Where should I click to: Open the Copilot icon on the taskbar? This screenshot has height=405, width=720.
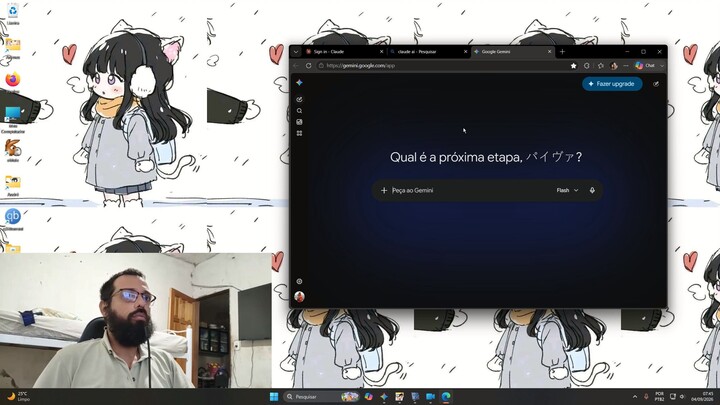(368, 396)
